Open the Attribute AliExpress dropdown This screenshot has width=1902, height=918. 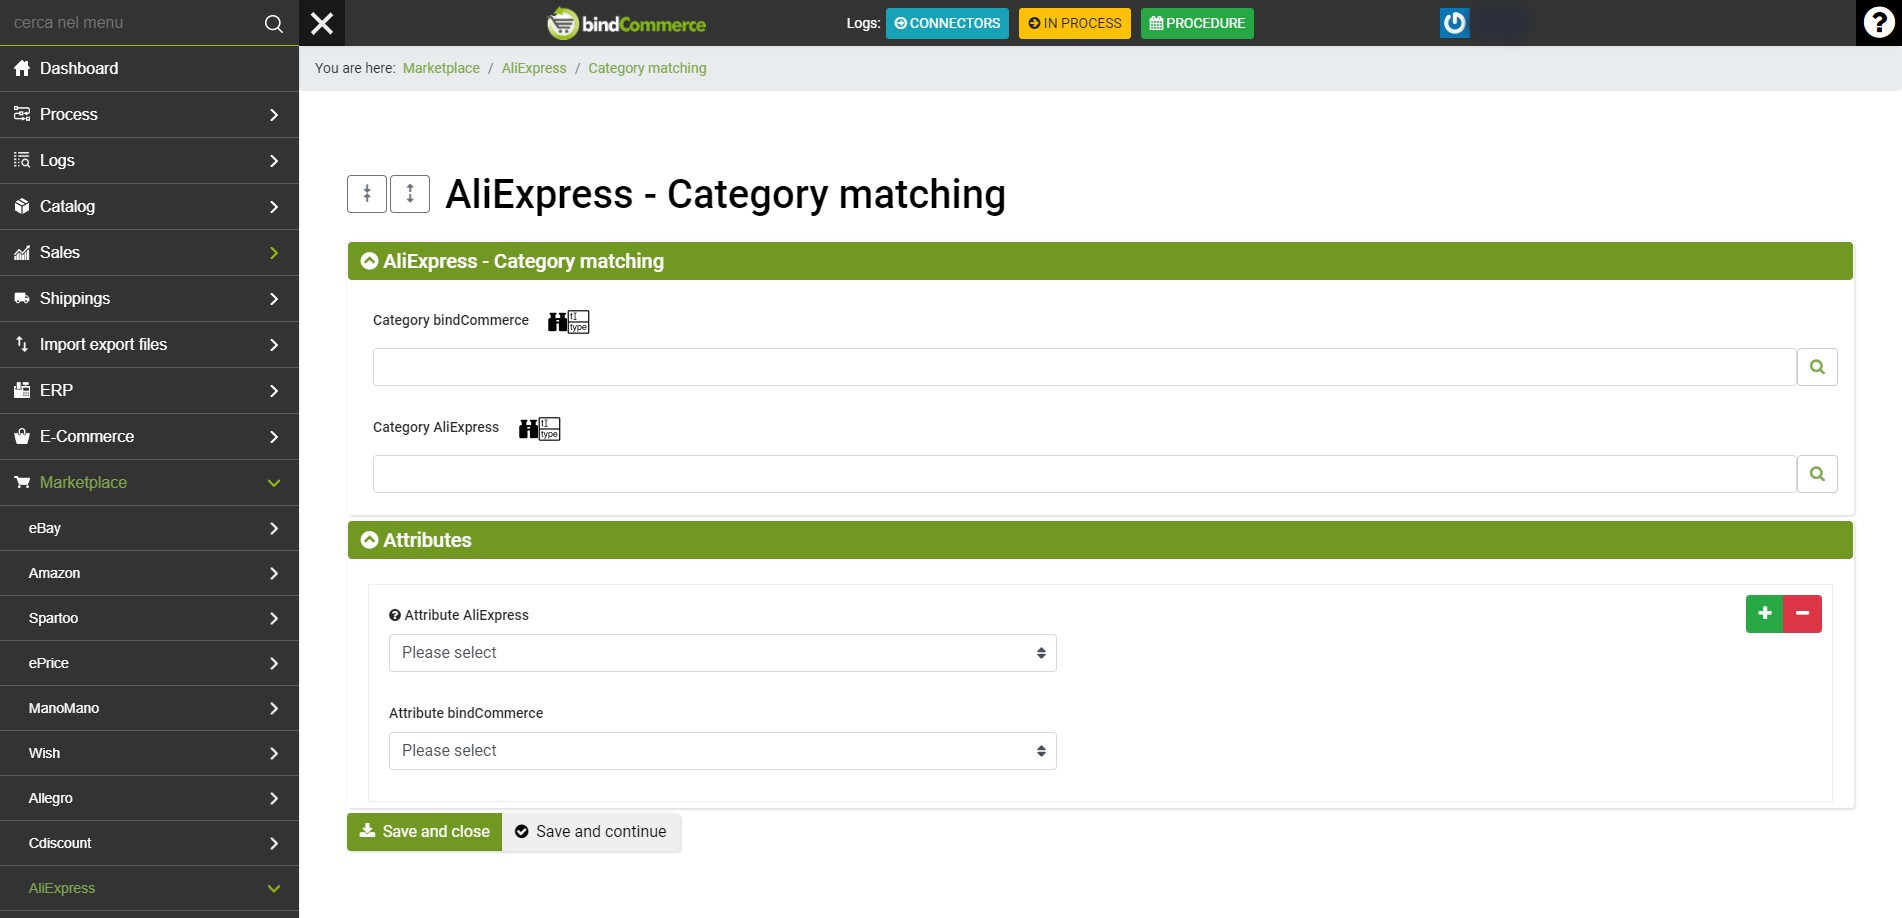pos(722,653)
